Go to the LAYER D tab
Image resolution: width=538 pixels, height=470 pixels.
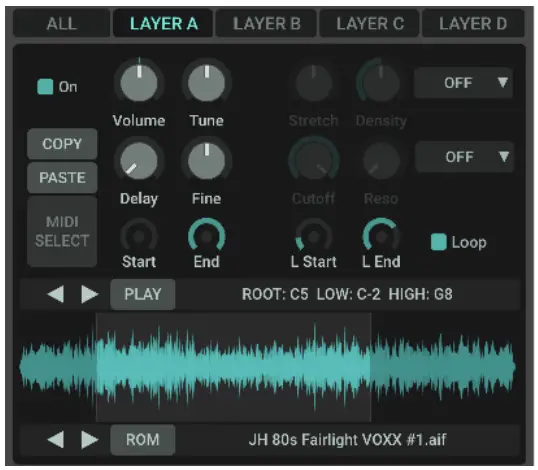(473, 24)
